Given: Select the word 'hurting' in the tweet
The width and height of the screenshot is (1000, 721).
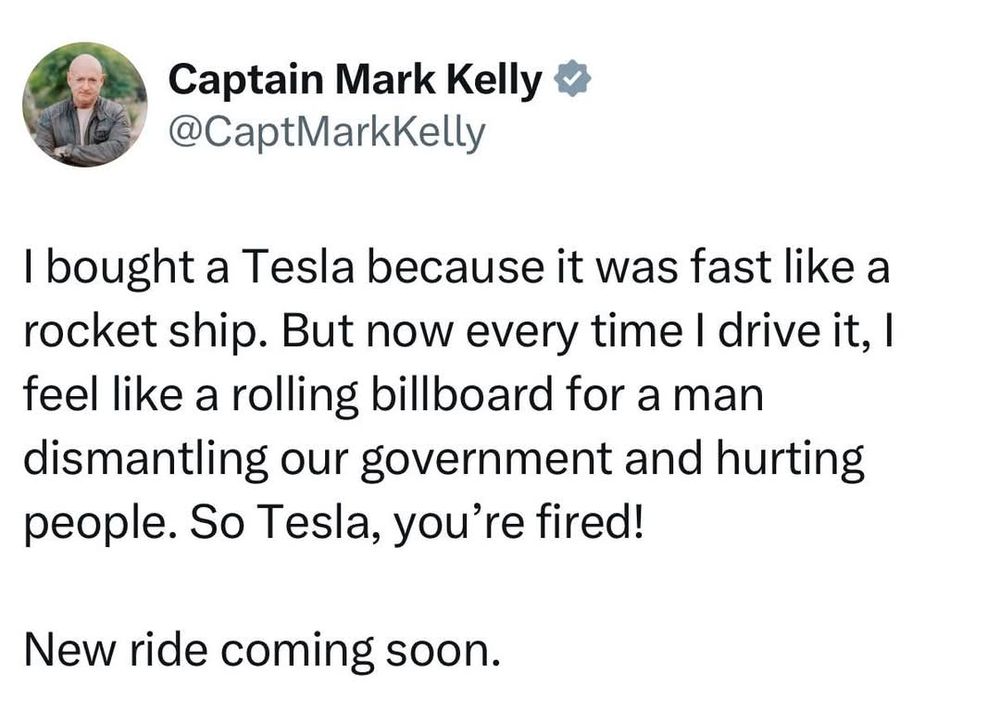Looking at the screenshot, I should coord(790,460).
